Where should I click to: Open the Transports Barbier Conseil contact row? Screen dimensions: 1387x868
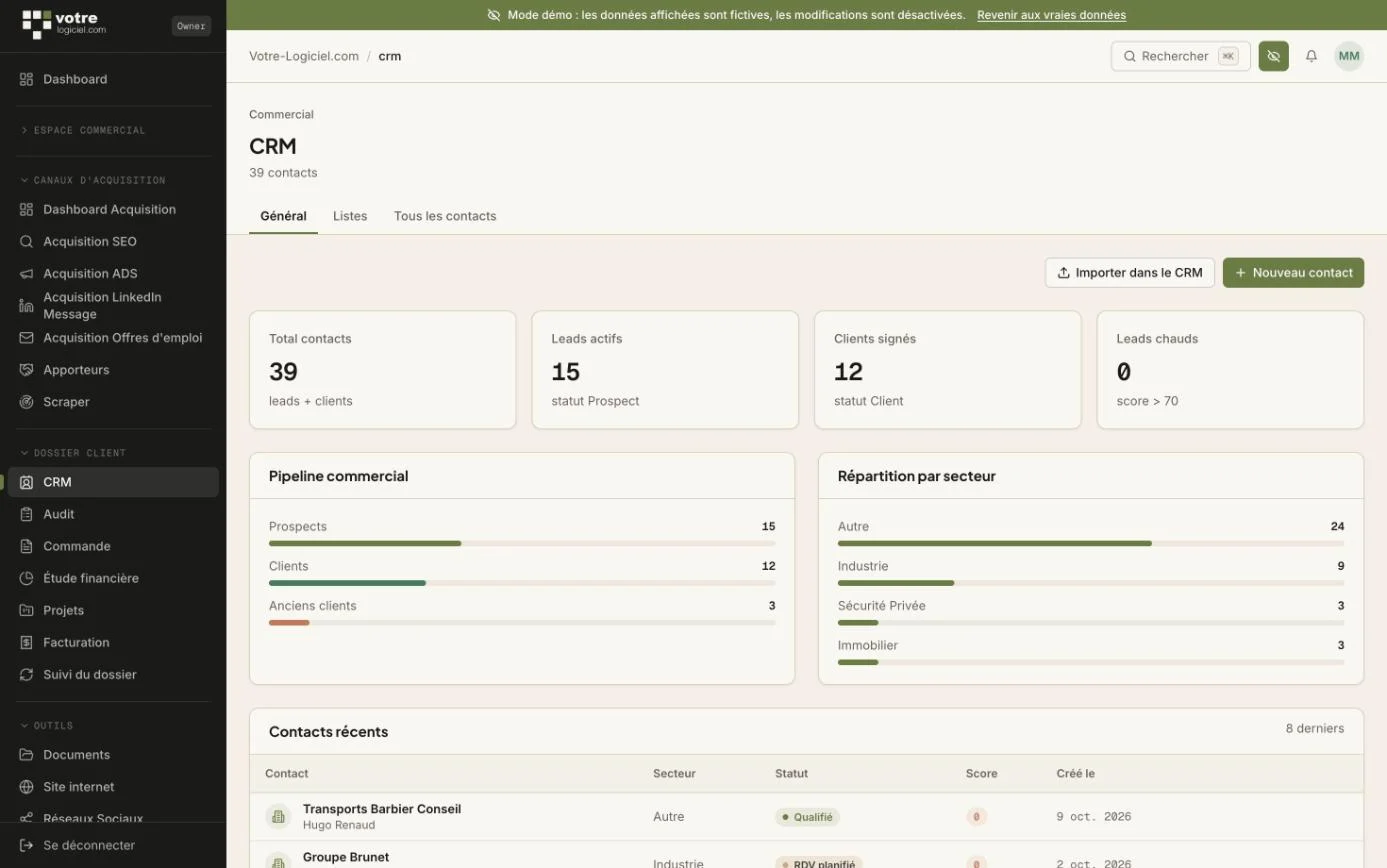(x=806, y=816)
